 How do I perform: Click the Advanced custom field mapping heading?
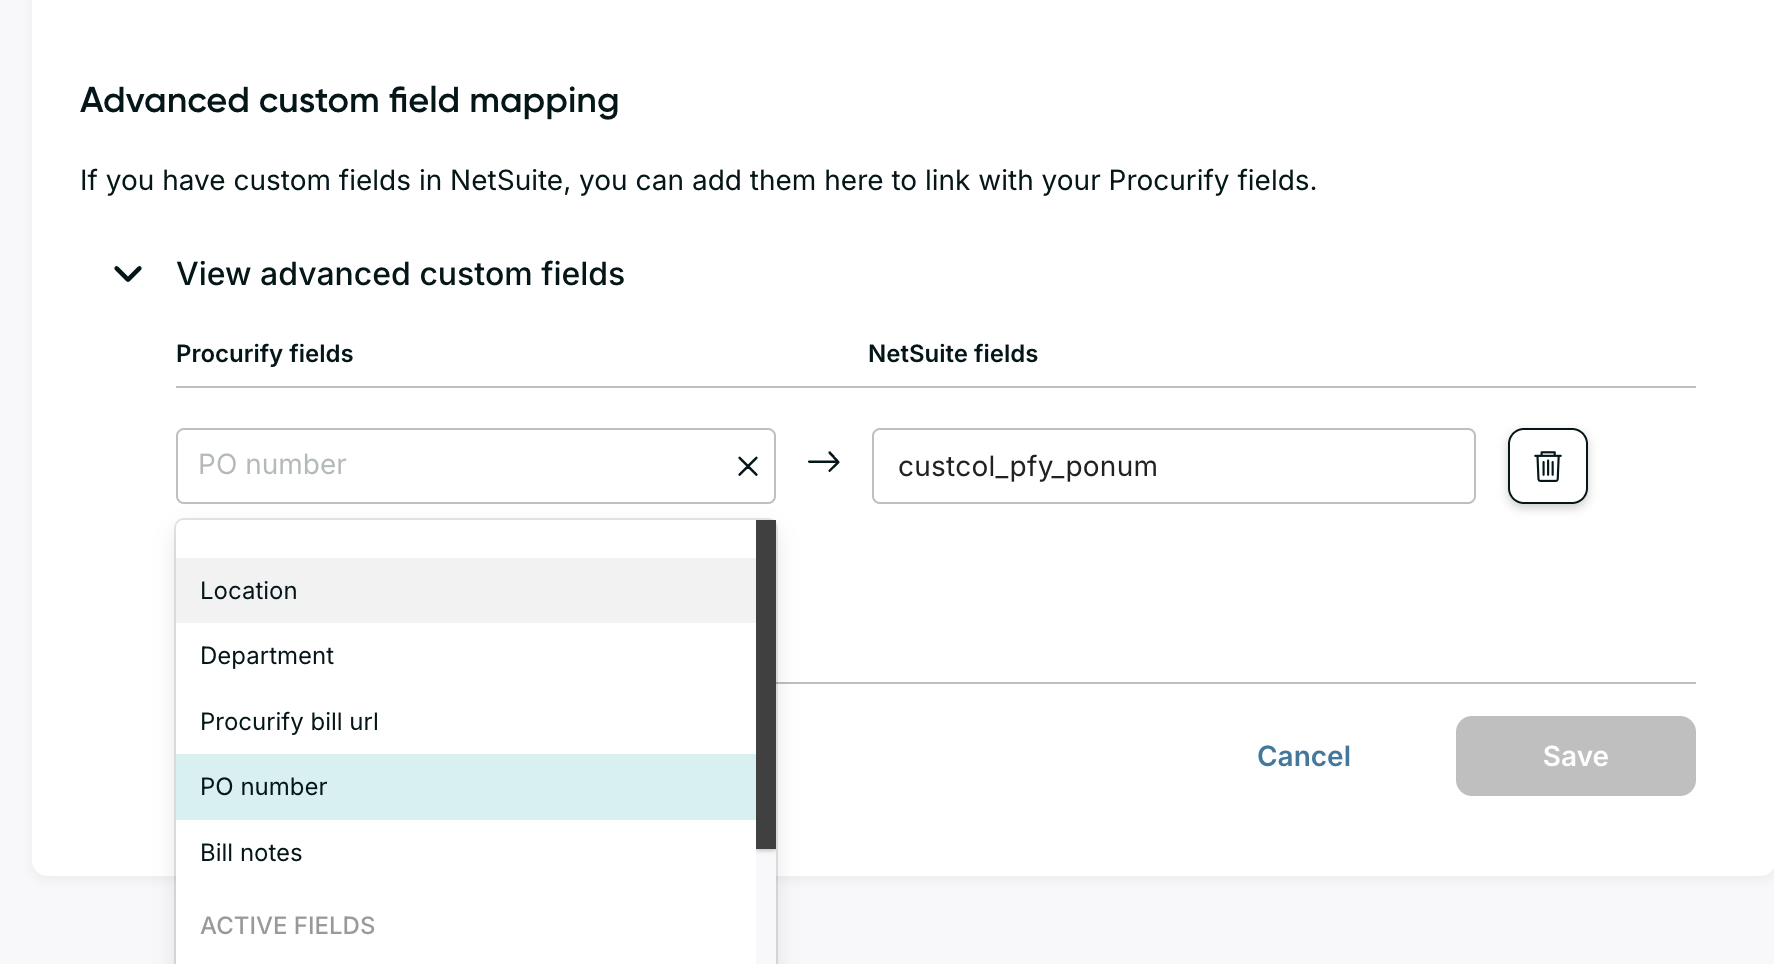tap(349, 101)
